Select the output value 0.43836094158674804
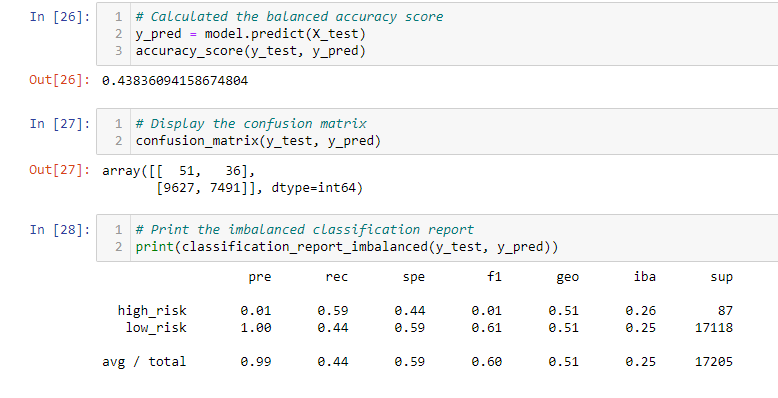The image size is (778, 398). (x=175, y=81)
